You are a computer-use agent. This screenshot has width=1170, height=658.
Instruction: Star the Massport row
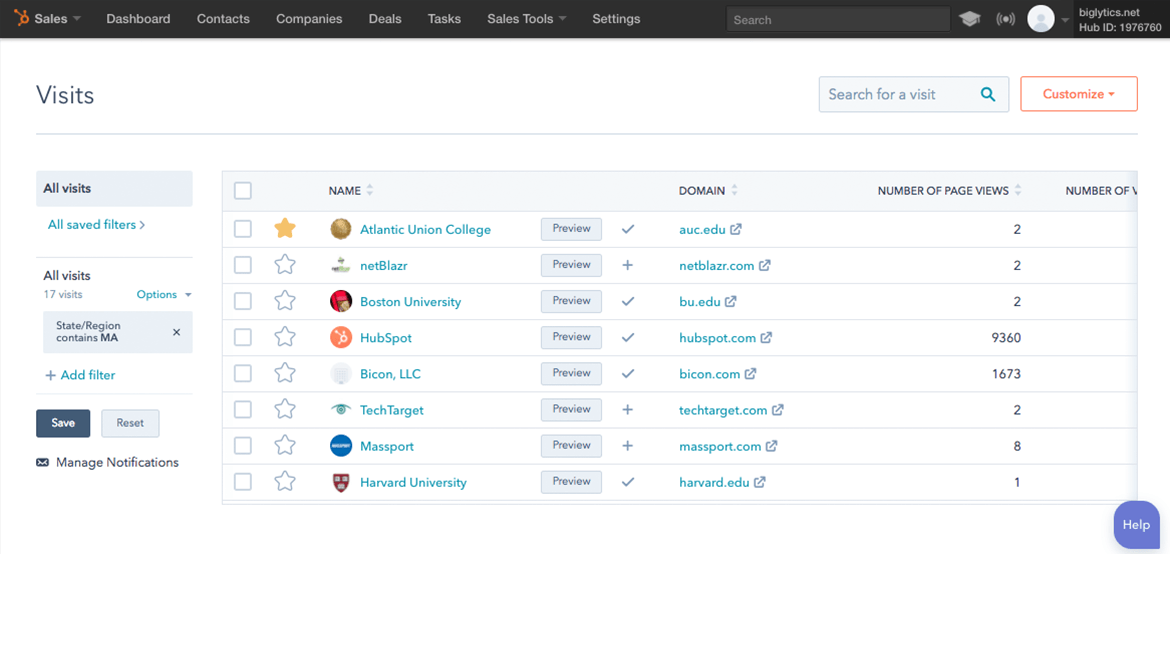pyautogui.click(x=285, y=445)
